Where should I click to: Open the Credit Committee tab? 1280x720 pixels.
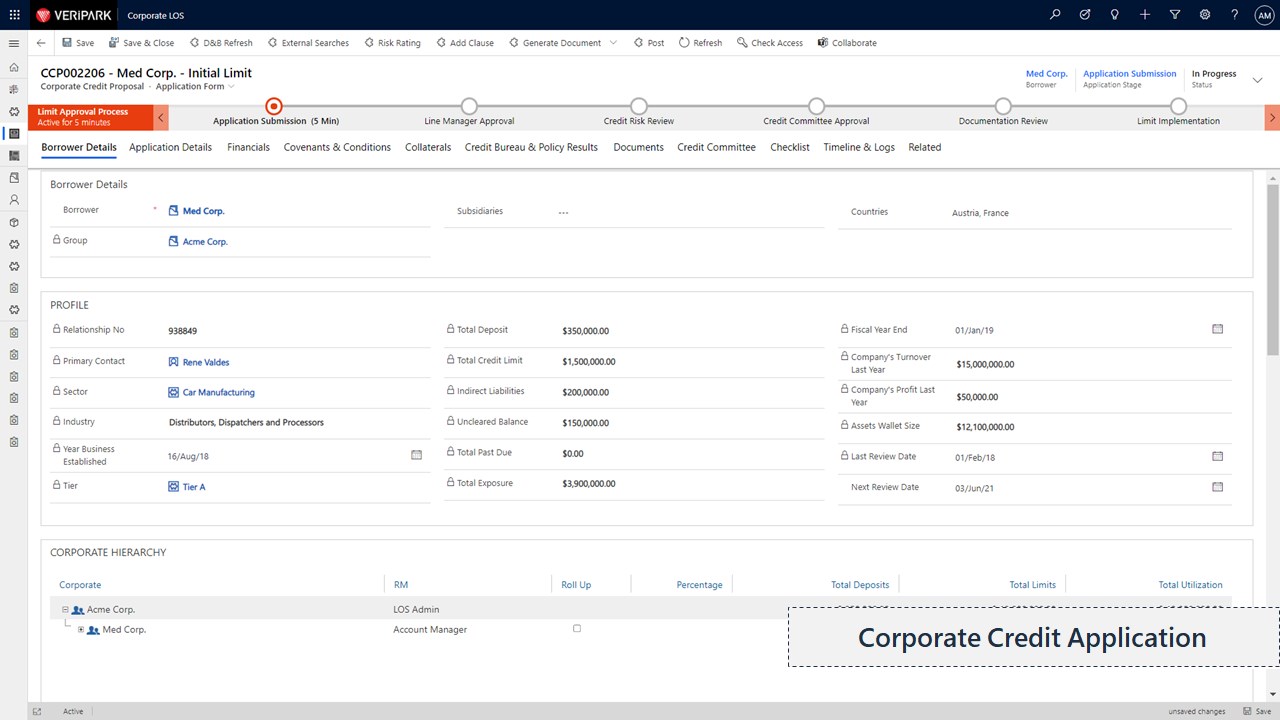(x=716, y=147)
